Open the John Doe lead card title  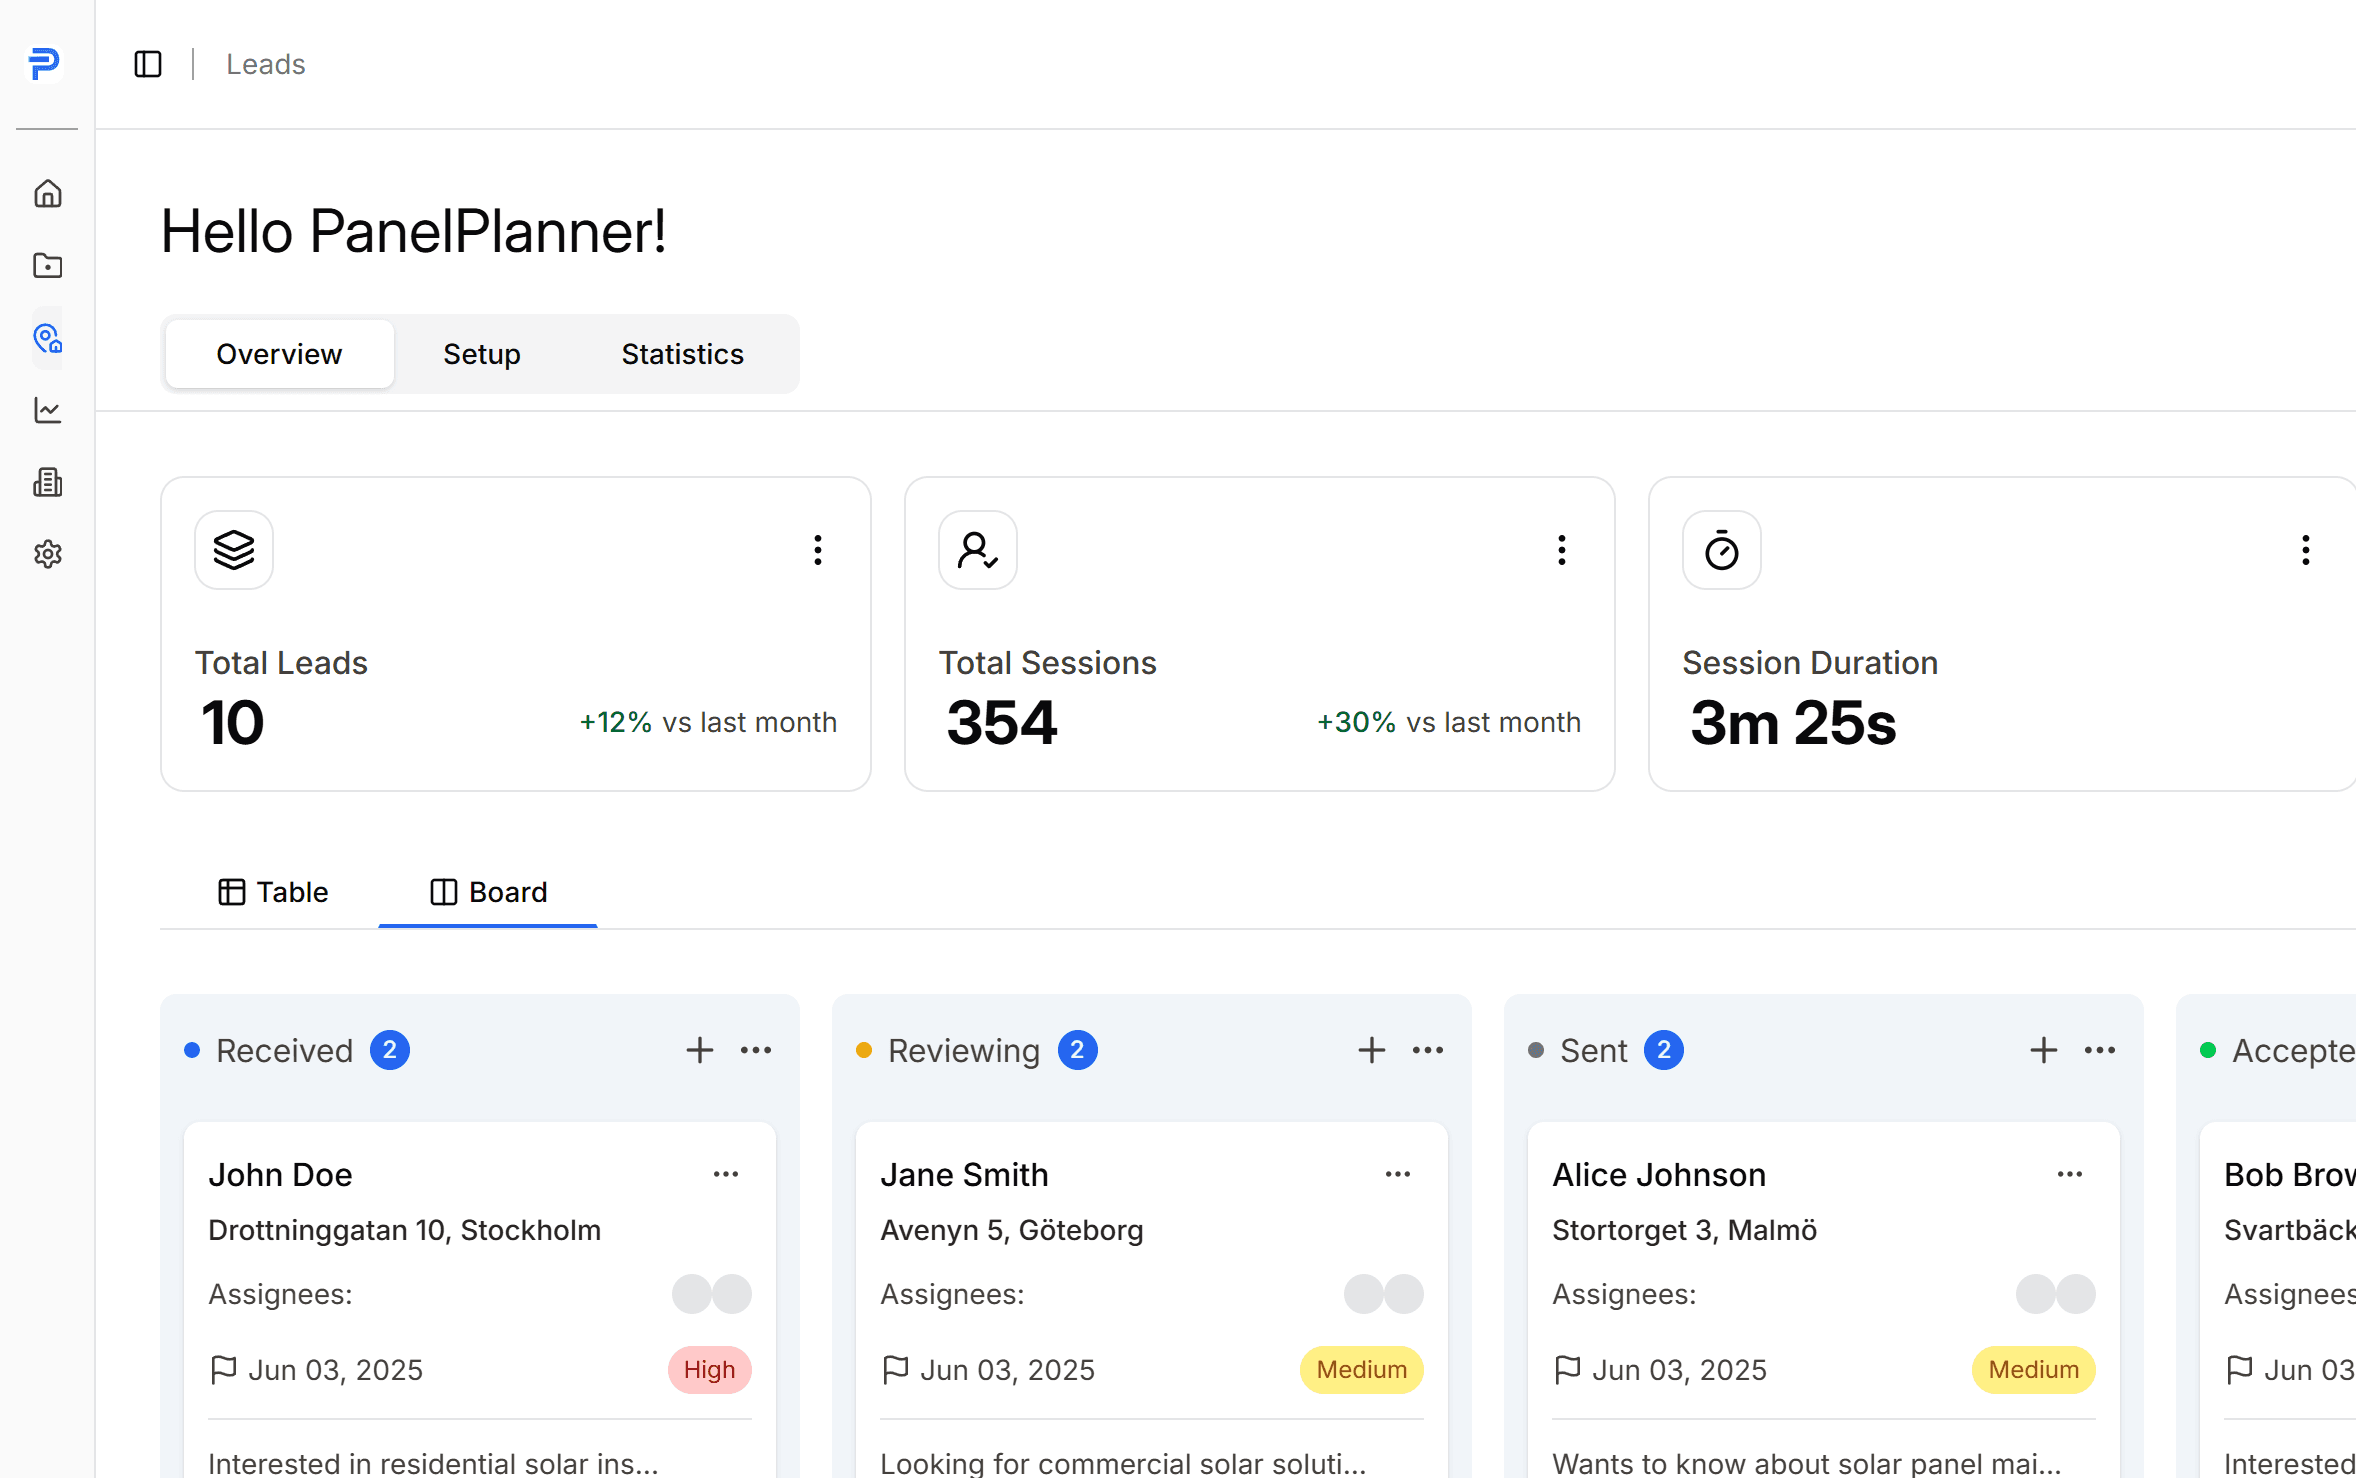pyautogui.click(x=281, y=1175)
